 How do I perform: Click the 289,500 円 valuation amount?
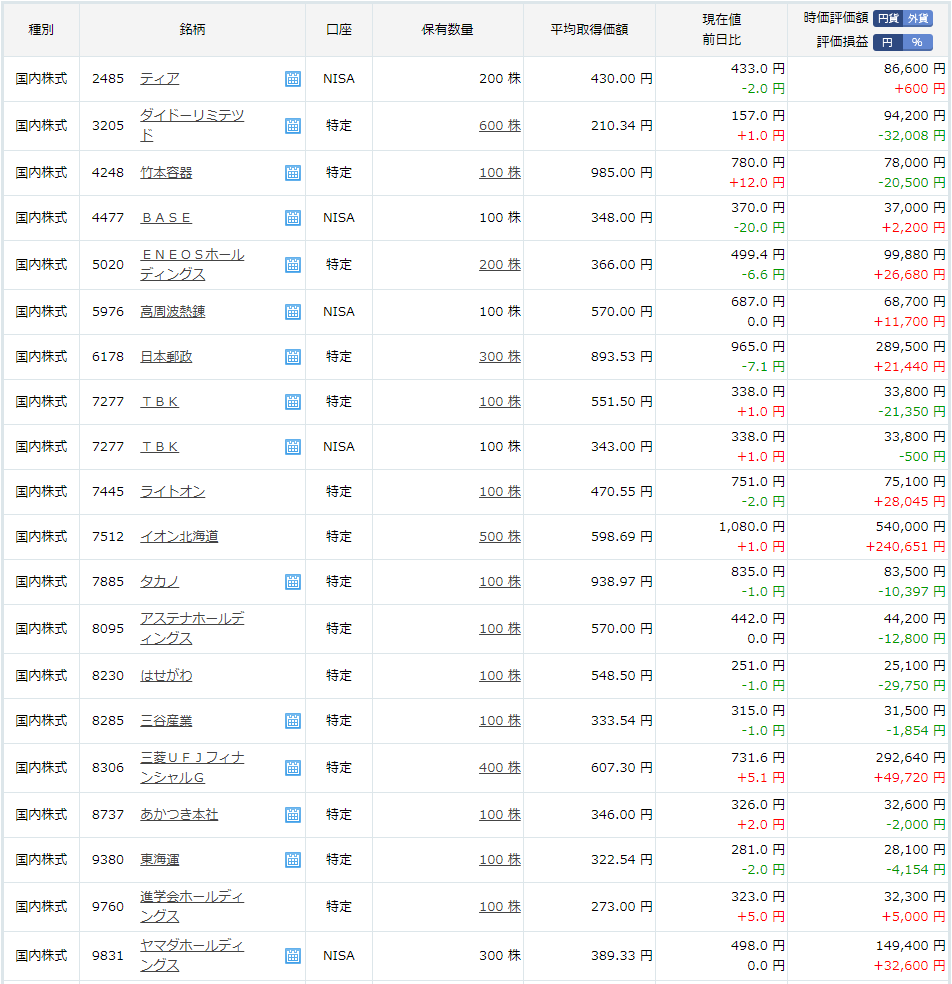tap(910, 347)
